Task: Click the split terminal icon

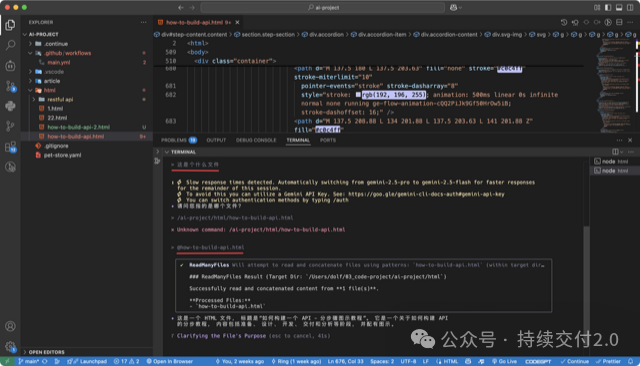Action: 615,152
